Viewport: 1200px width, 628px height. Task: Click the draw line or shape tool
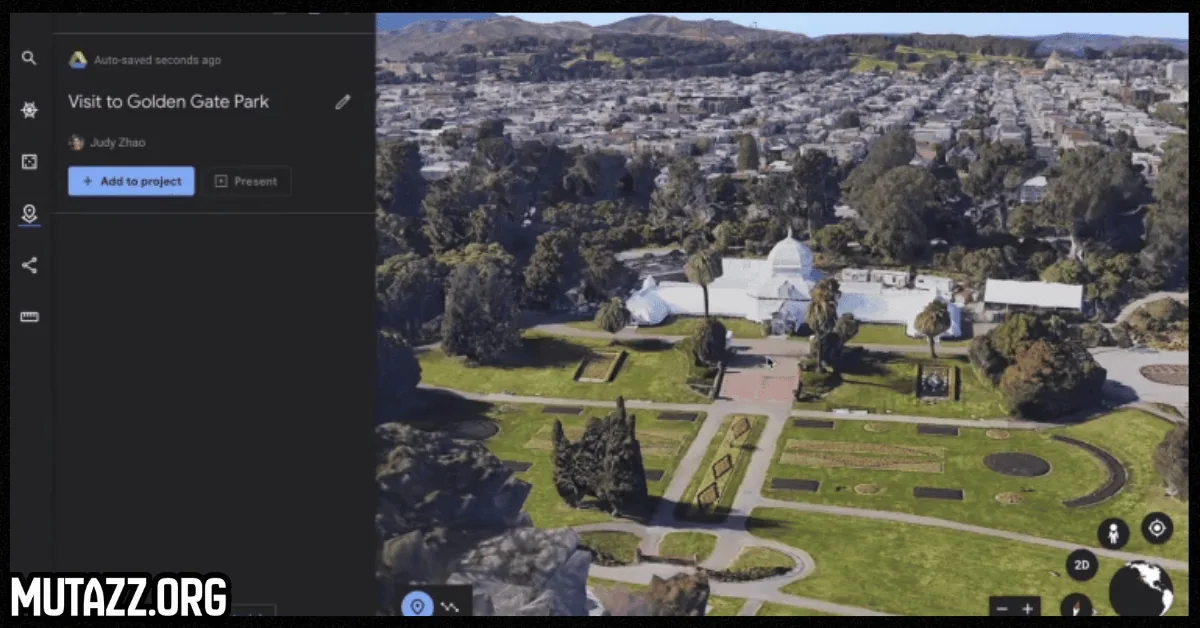(449, 606)
